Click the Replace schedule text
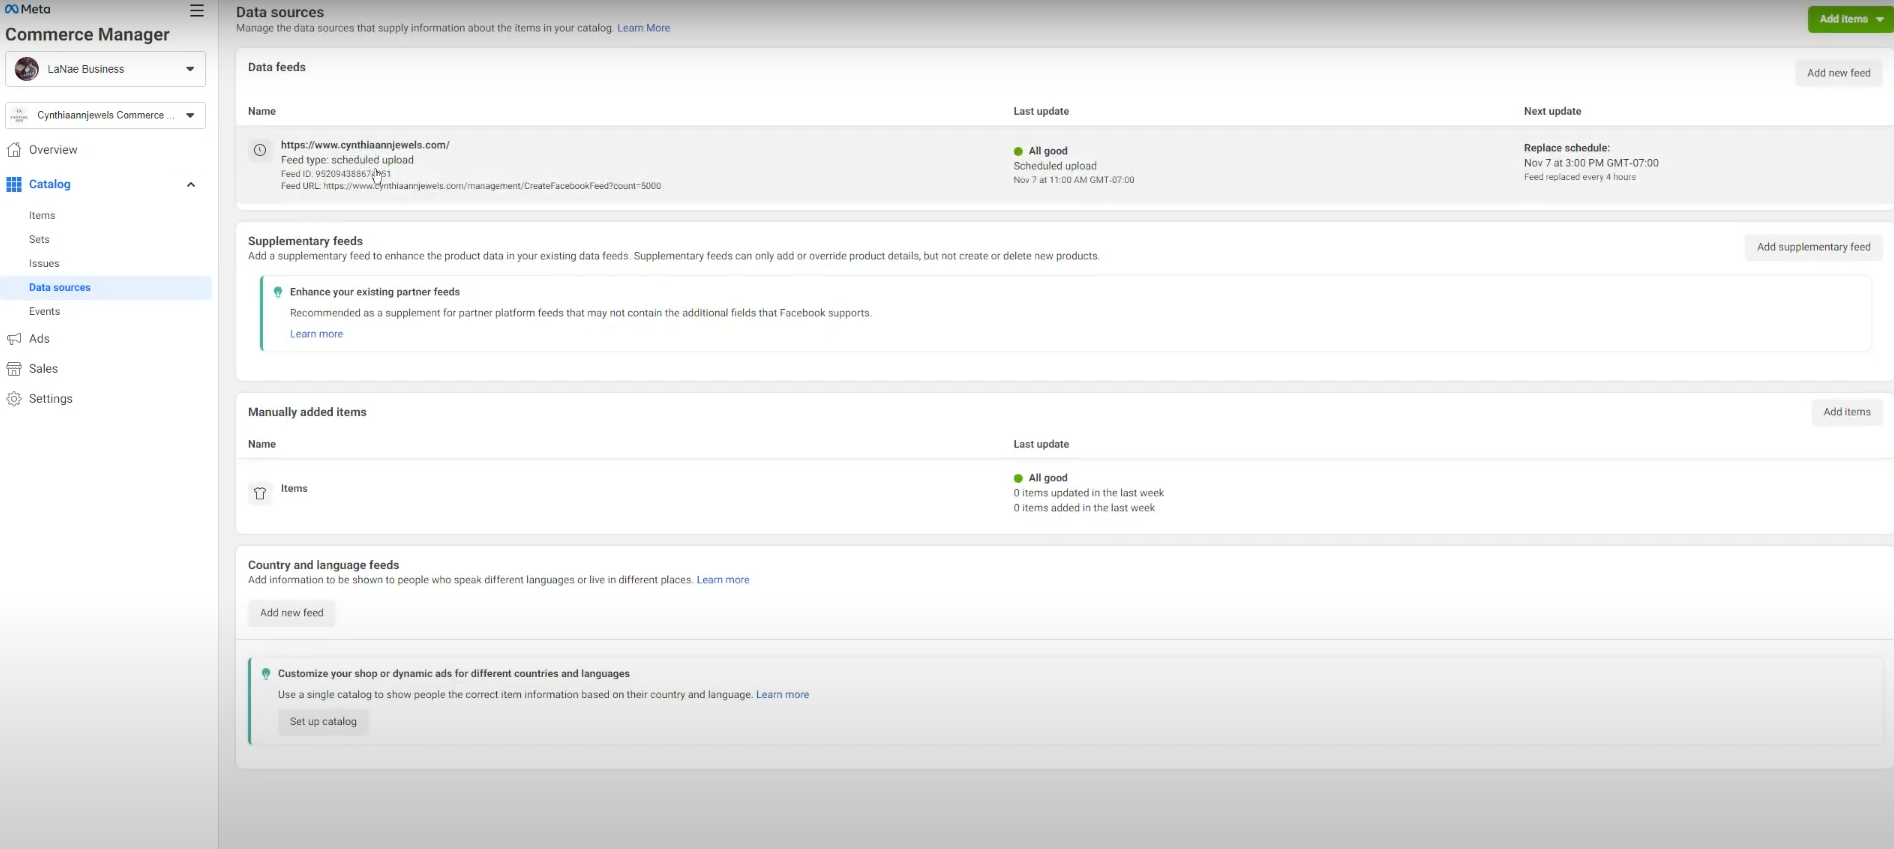This screenshot has height=849, width=1894. pos(1567,148)
